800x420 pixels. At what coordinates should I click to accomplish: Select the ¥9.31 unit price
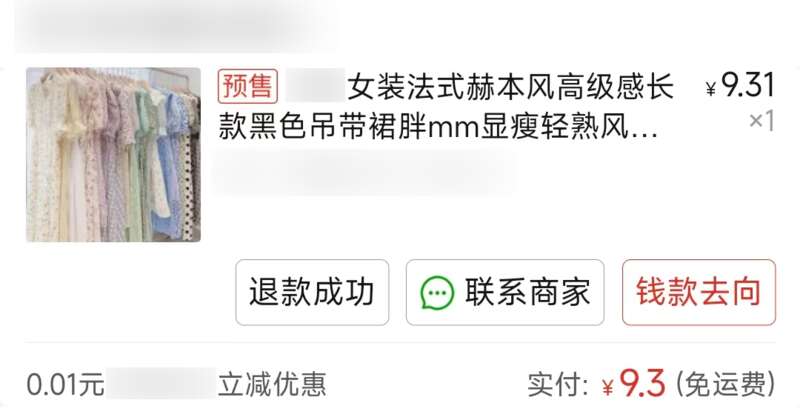(740, 85)
